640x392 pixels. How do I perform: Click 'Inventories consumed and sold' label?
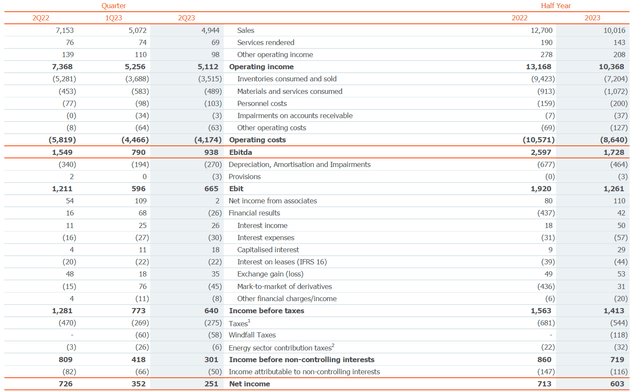pyautogui.click(x=287, y=79)
